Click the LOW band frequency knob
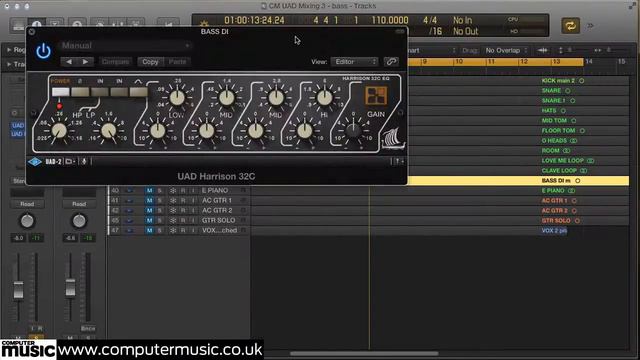Screen dimensions: 640x360 click(x=177, y=98)
